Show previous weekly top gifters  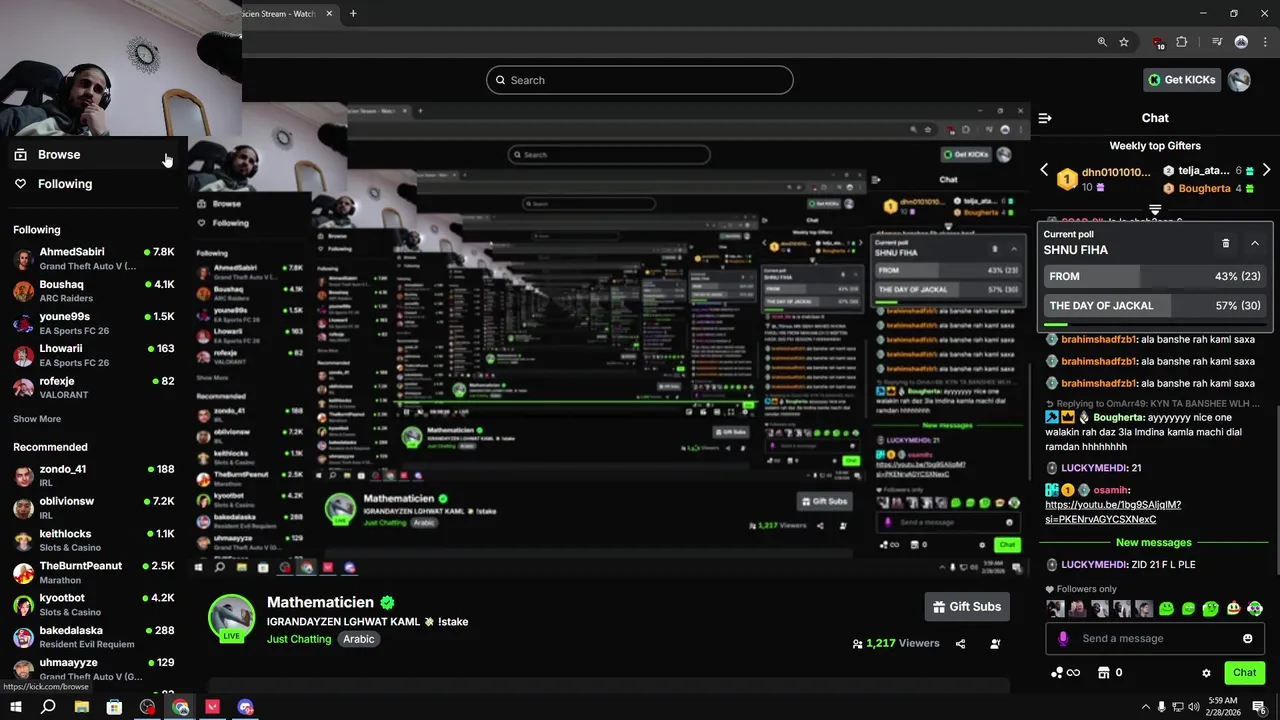coord(1044,170)
